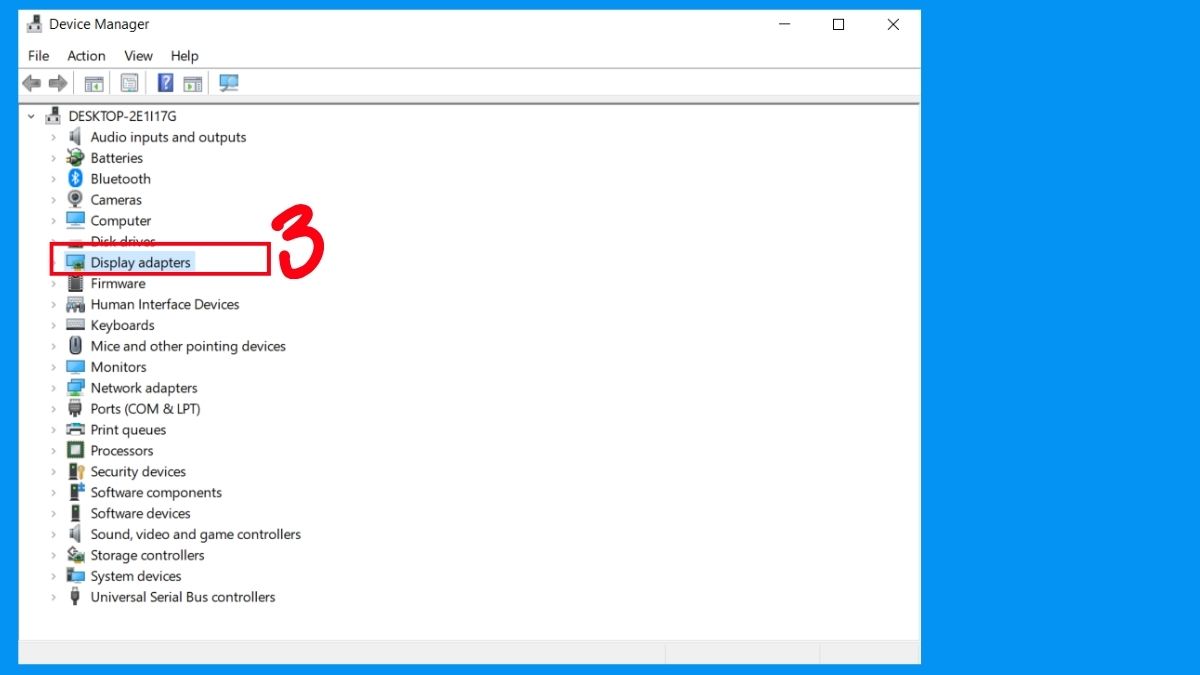1200x675 pixels.
Task: Click the Firmware chip icon
Action: pyautogui.click(x=75, y=283)
